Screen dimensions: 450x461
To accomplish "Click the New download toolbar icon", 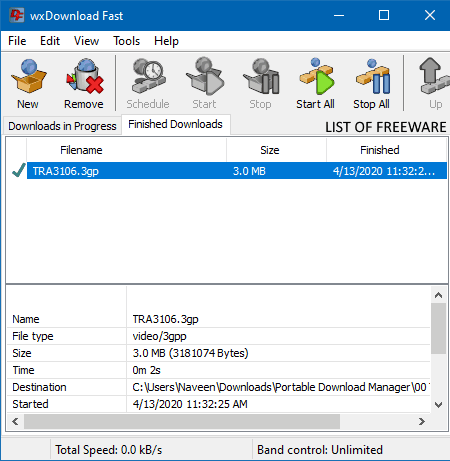I will [x=28, y=76].
